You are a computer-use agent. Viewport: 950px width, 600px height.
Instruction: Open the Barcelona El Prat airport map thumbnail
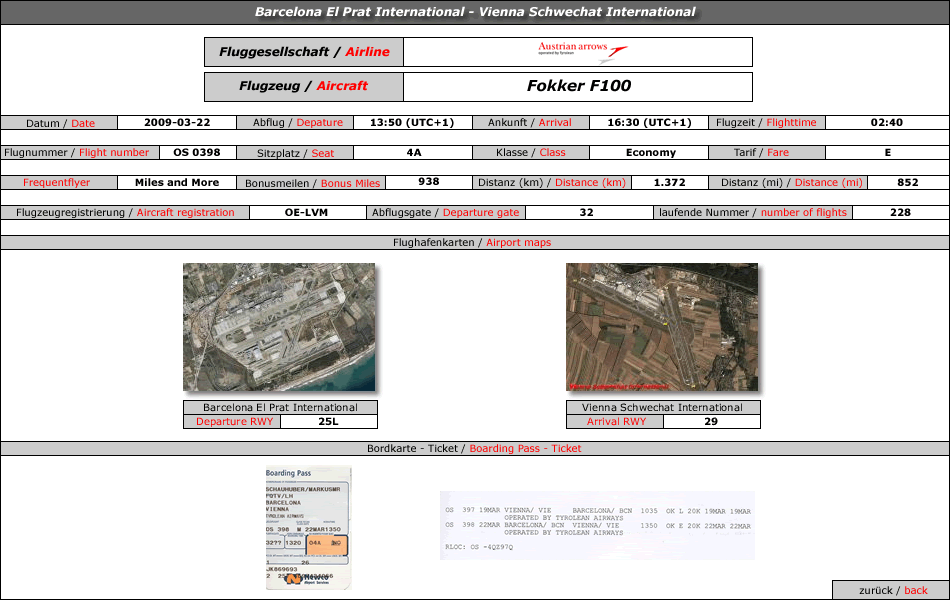point(279,327)
